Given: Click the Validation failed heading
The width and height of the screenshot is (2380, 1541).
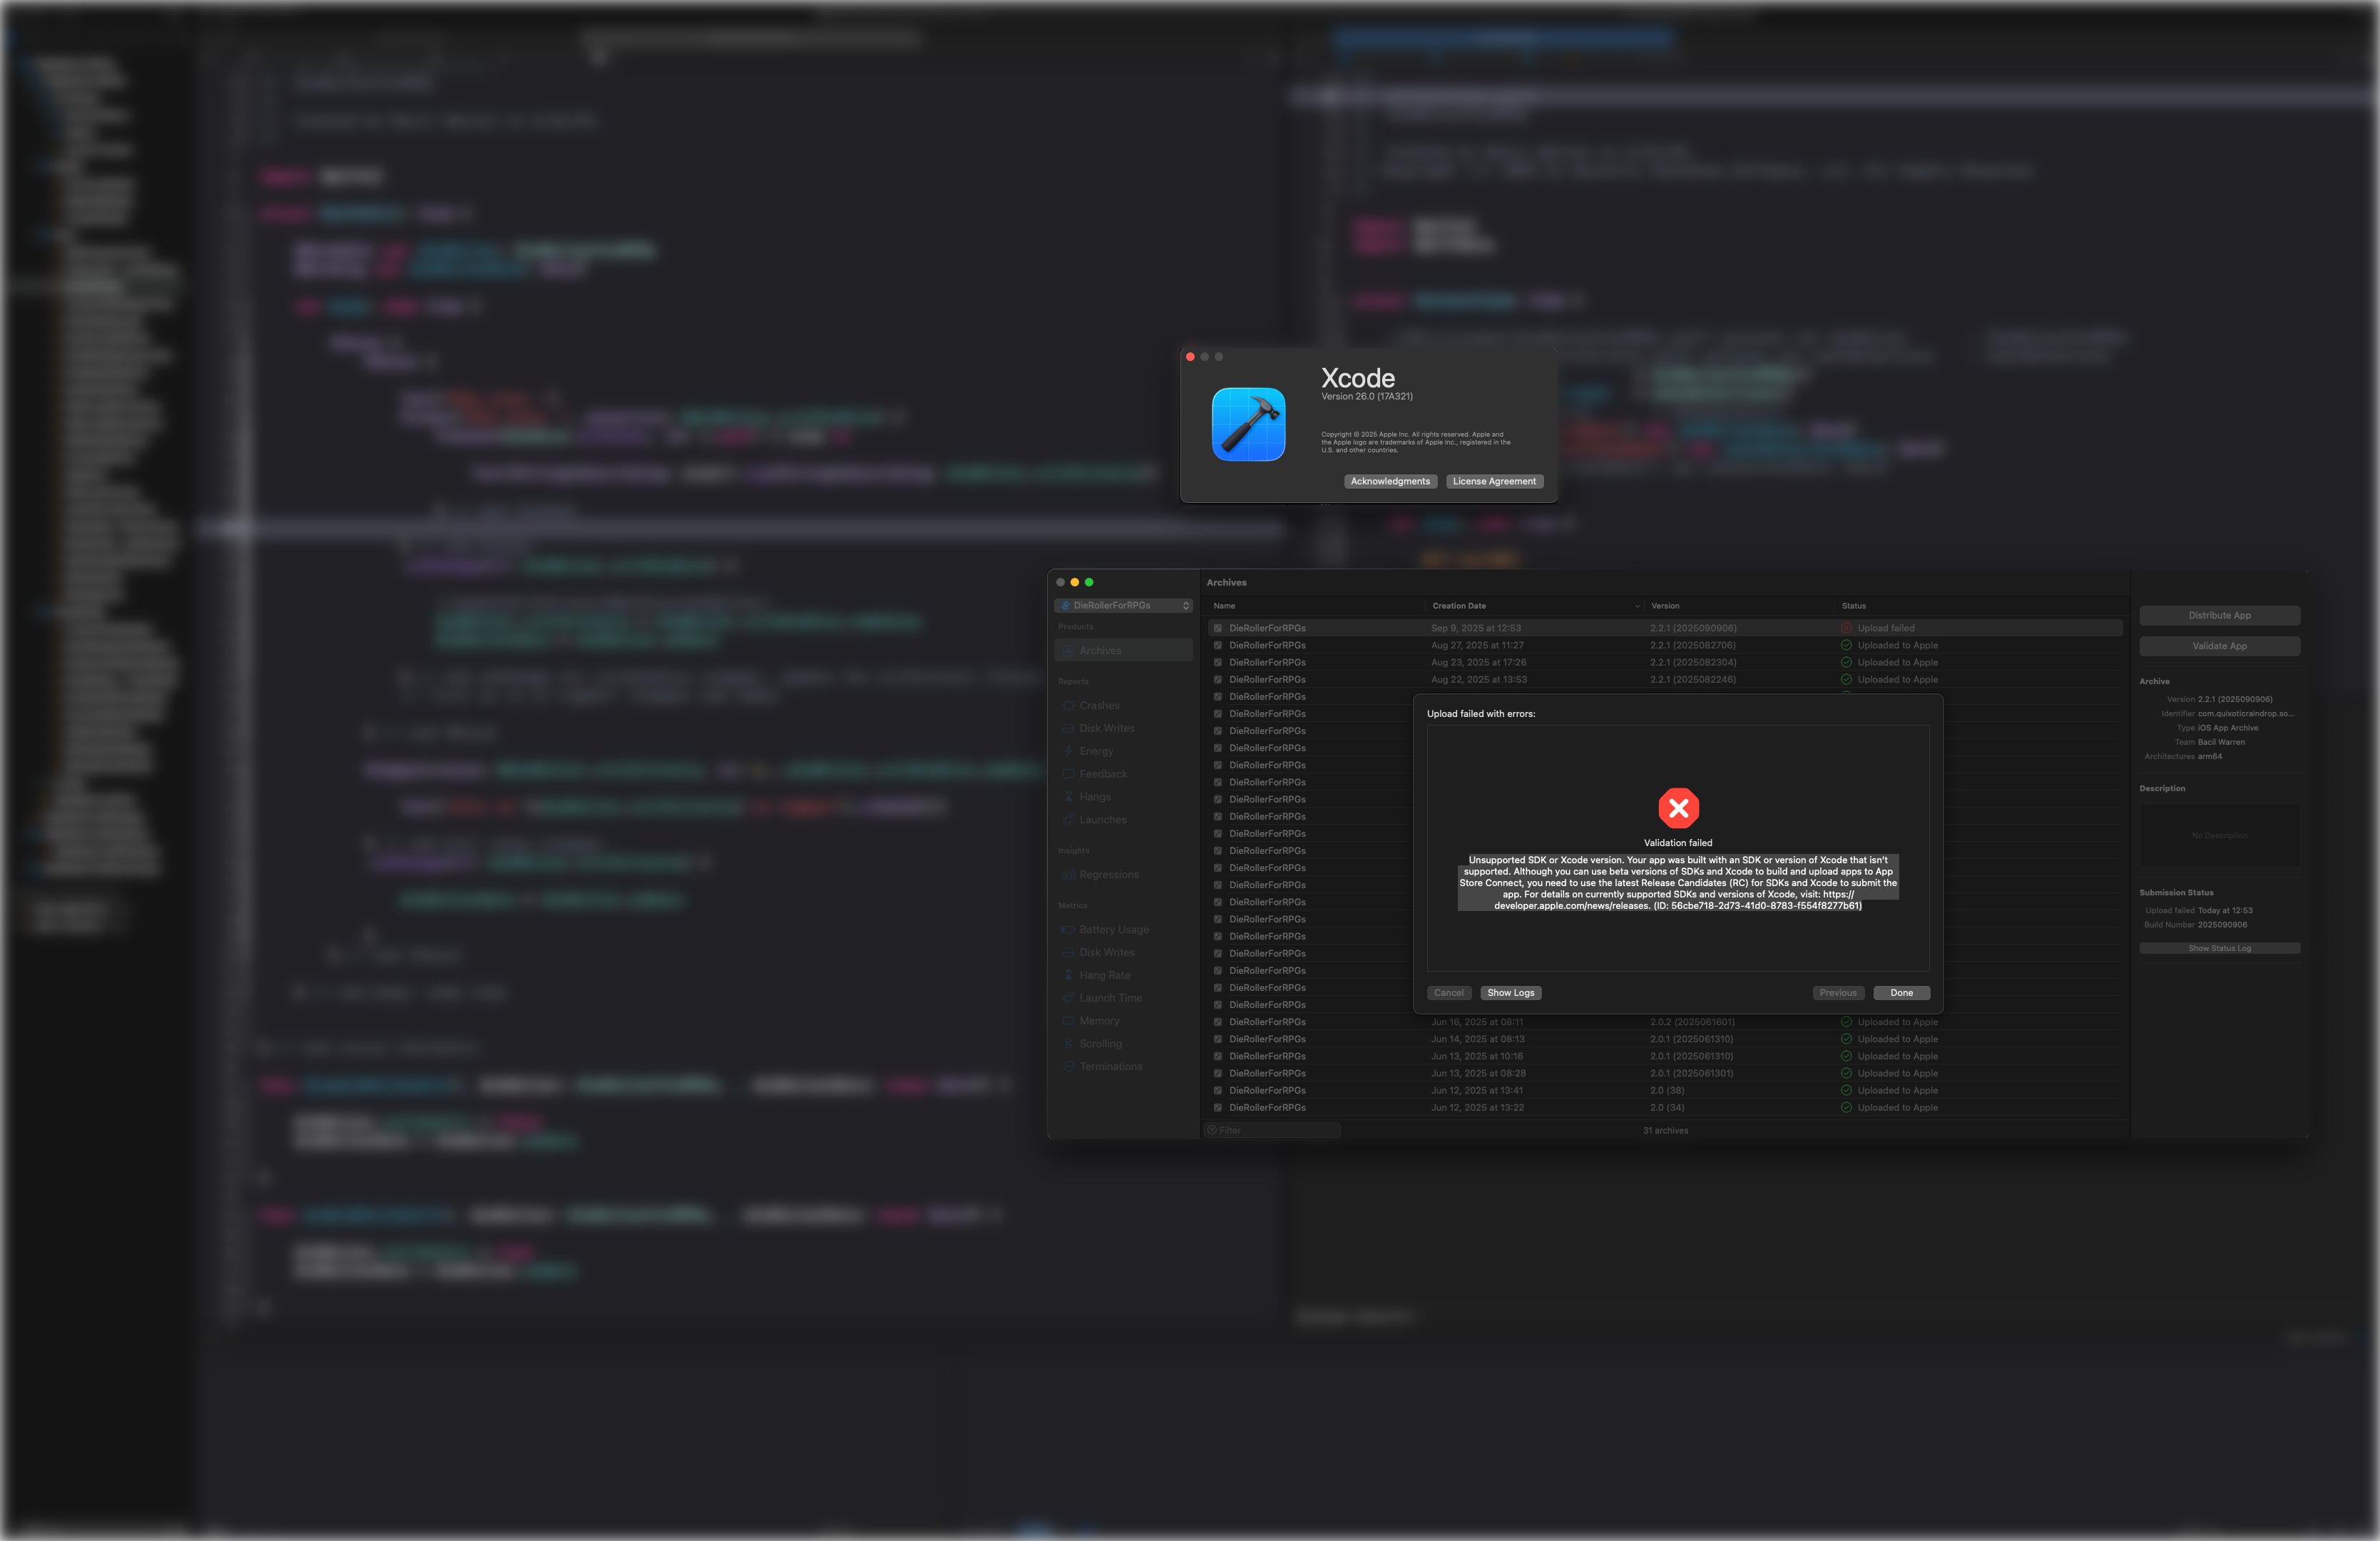Looking at the screenshot, I should pos(1677,843).
